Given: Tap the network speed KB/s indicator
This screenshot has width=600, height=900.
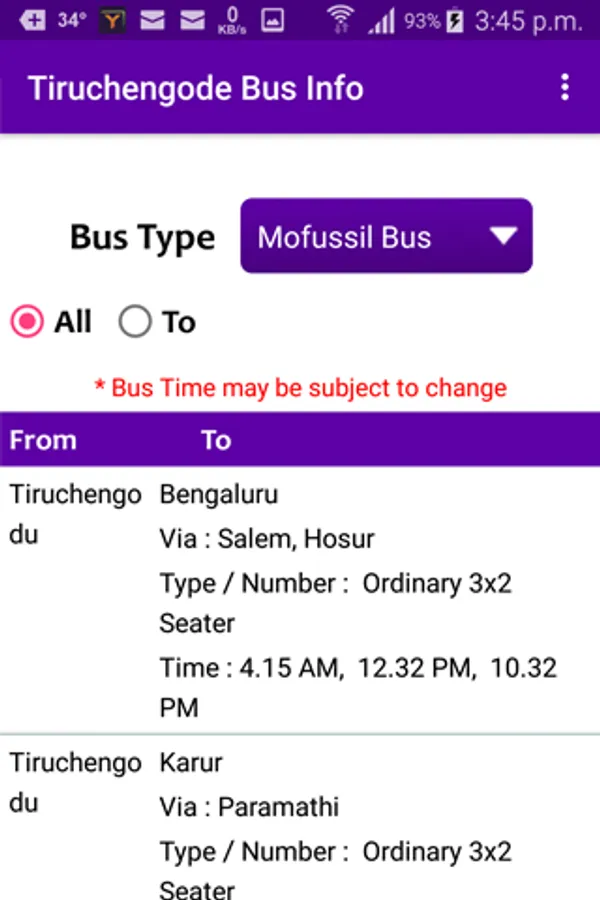Looking at the screenshot, I should pos(232,21).
